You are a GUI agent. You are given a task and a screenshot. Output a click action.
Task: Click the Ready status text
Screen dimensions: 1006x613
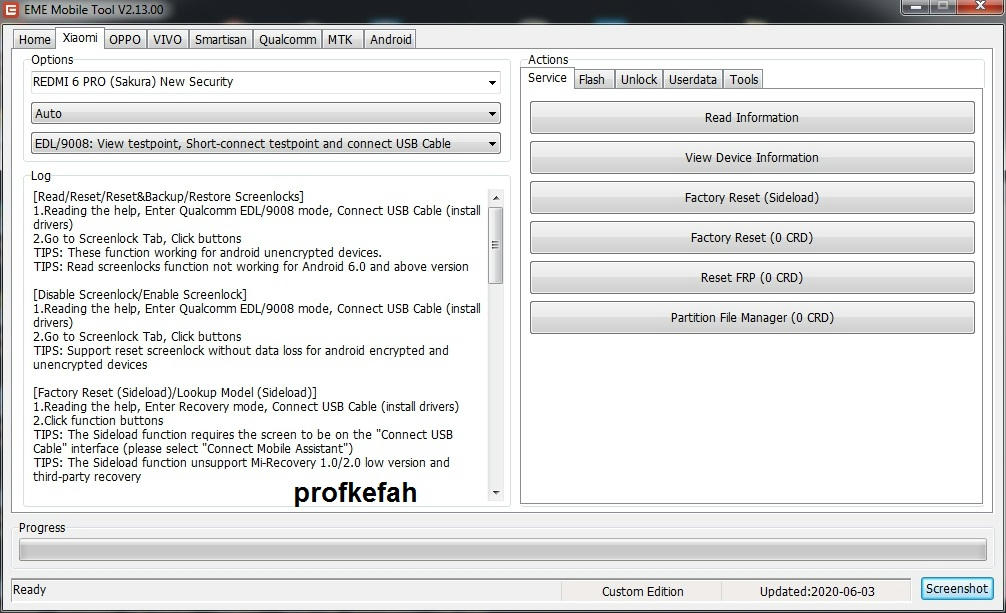30,589
